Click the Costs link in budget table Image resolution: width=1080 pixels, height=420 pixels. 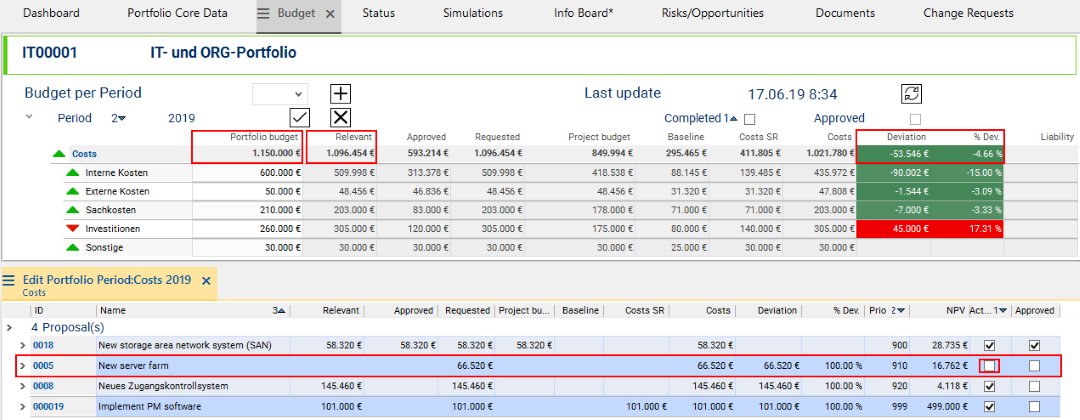pos(85,154)
